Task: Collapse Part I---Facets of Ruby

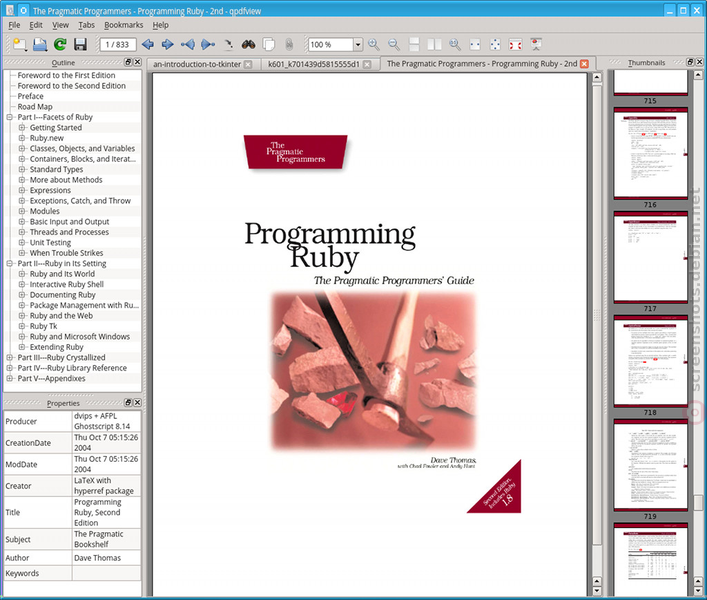Action: [9, 117]
